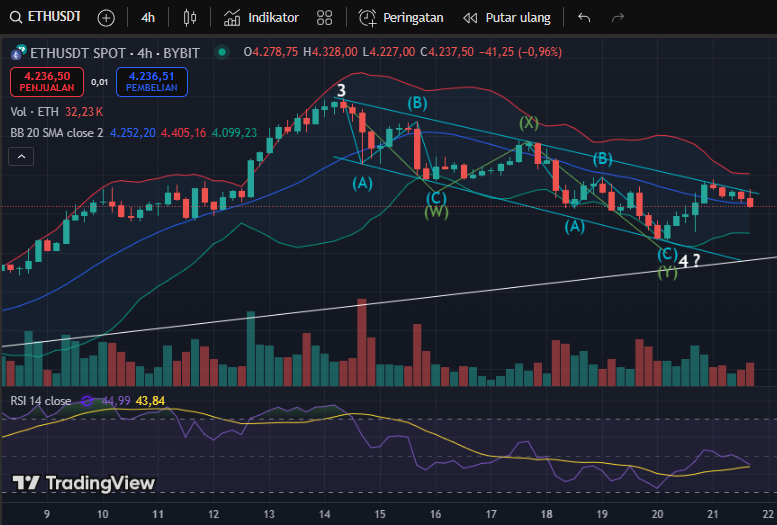This screenshot has height=525, width=777.
Task: Select the Vol · ETH indicator label
Action: (x=34, y=112)
